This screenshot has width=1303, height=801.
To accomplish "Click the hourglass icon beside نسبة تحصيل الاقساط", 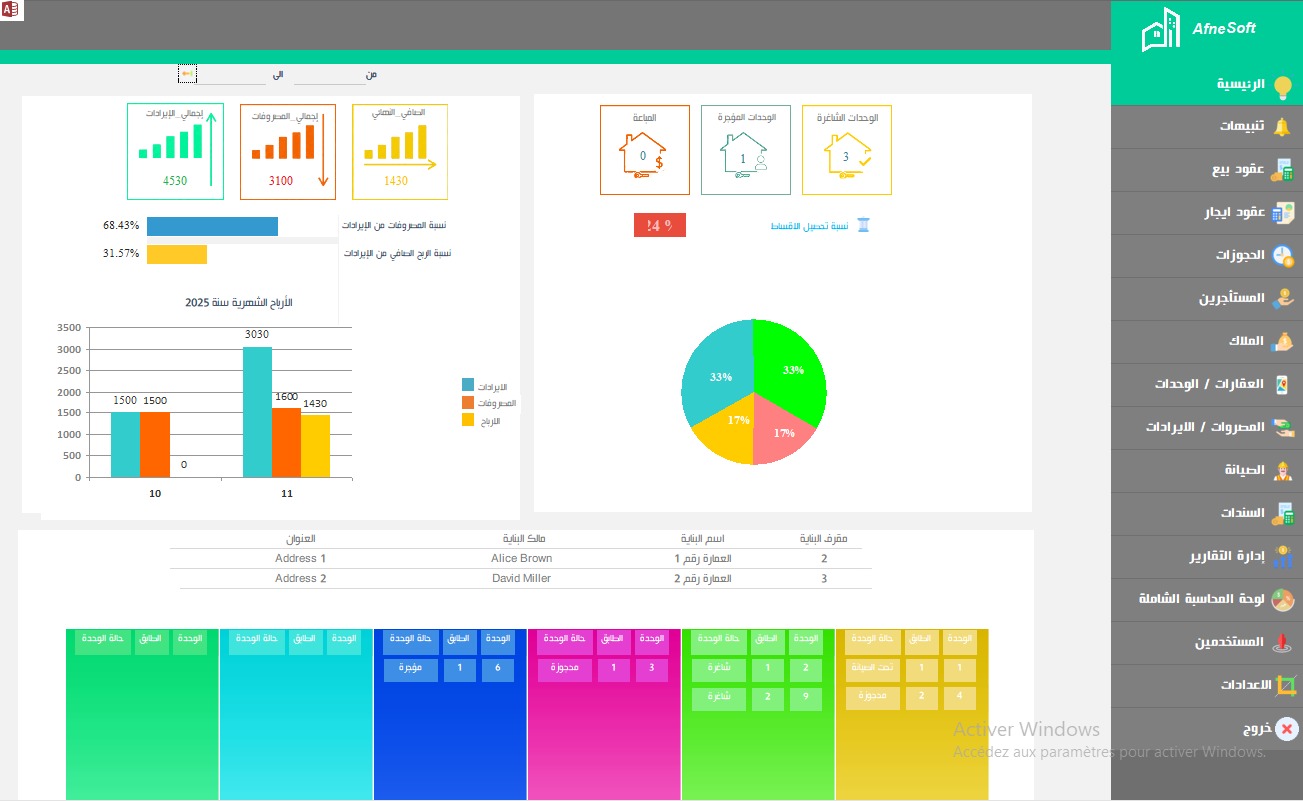I will click(x=863, y=226).
